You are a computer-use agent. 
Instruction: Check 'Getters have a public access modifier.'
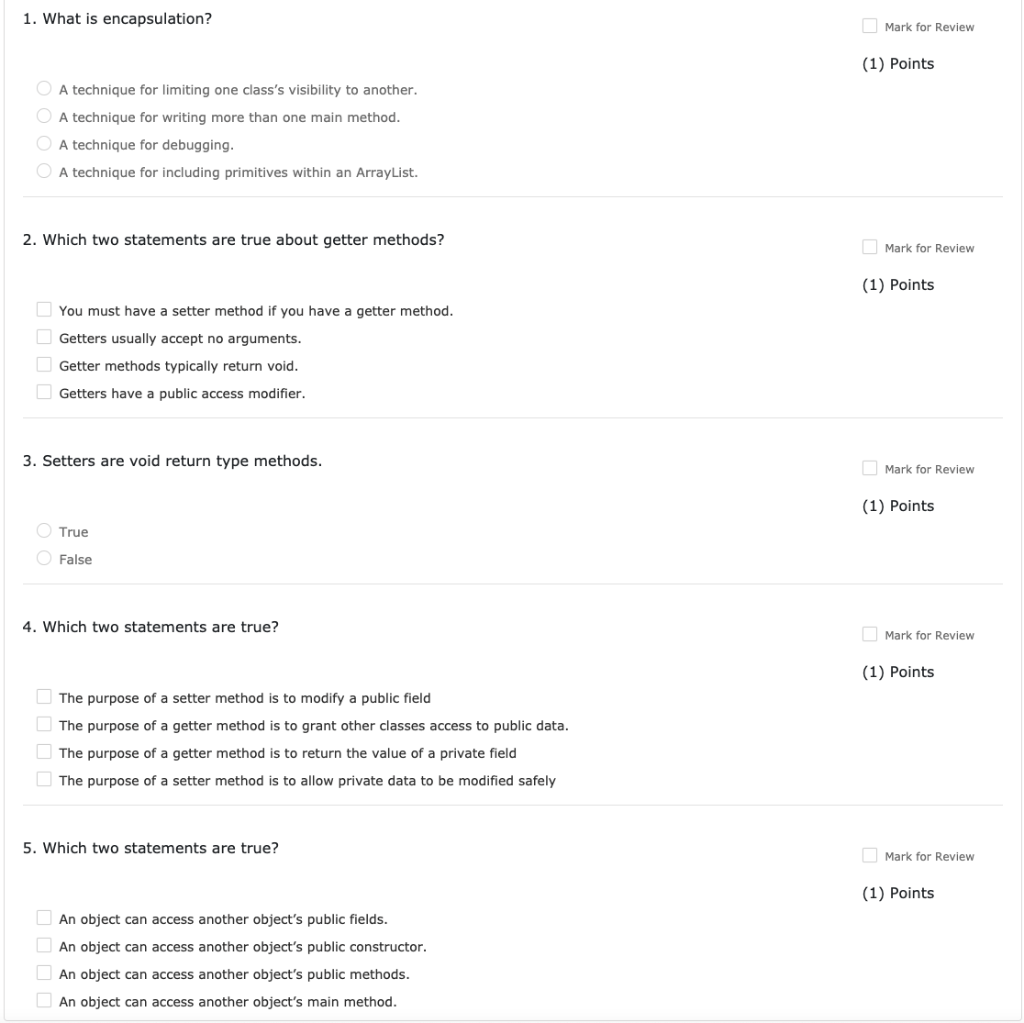[x=44, y=391]
